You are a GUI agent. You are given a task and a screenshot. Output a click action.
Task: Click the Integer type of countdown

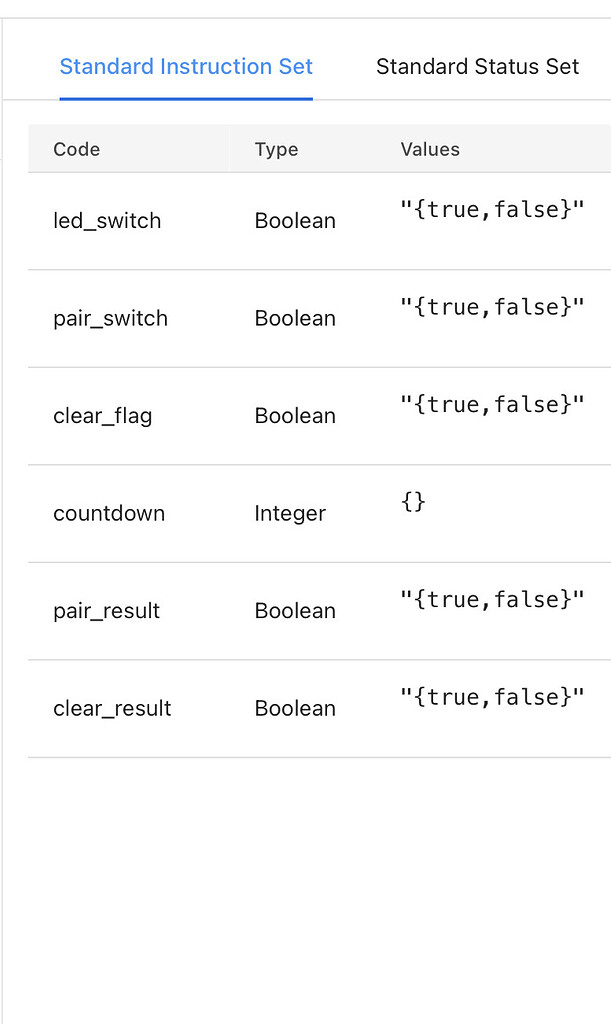pyautogui.click(x=290, y=513)
